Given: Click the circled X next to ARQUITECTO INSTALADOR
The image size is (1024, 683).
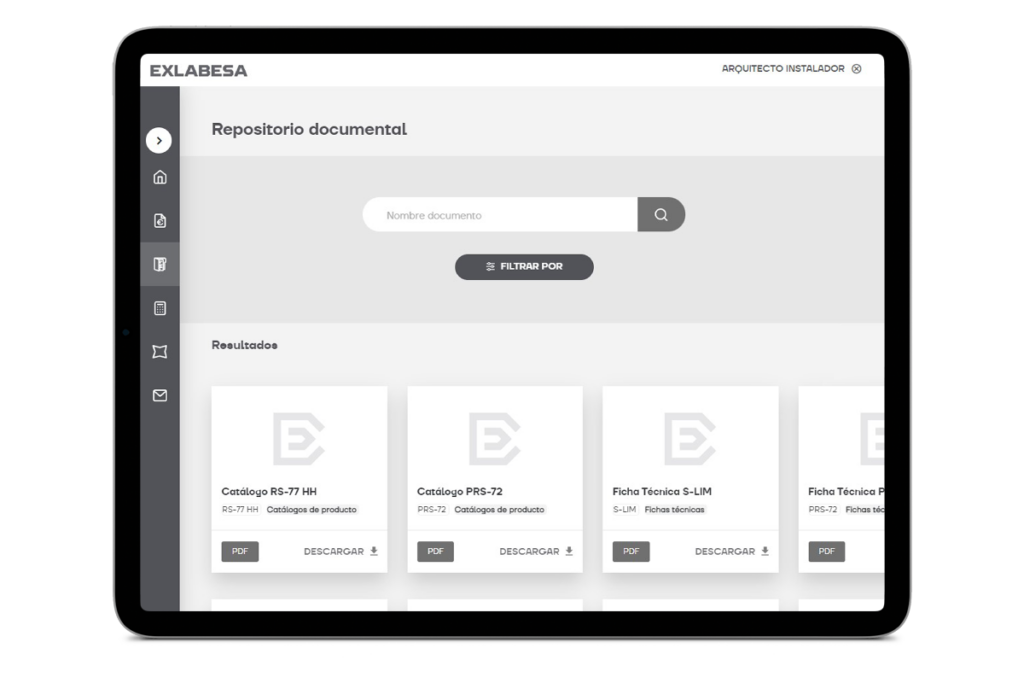Looking at the screenshot, I should [856, 69].
